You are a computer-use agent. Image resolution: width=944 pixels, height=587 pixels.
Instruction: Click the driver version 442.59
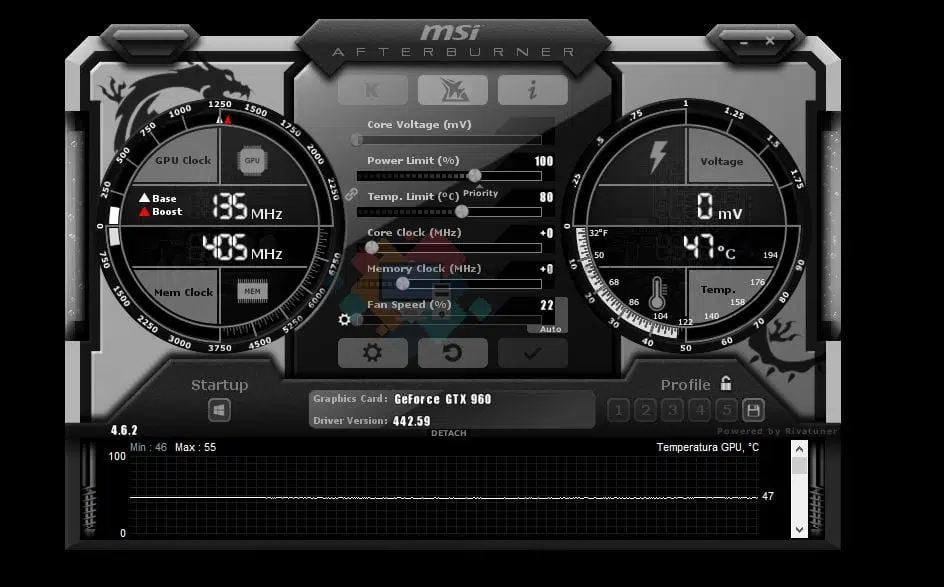[412, 421]
